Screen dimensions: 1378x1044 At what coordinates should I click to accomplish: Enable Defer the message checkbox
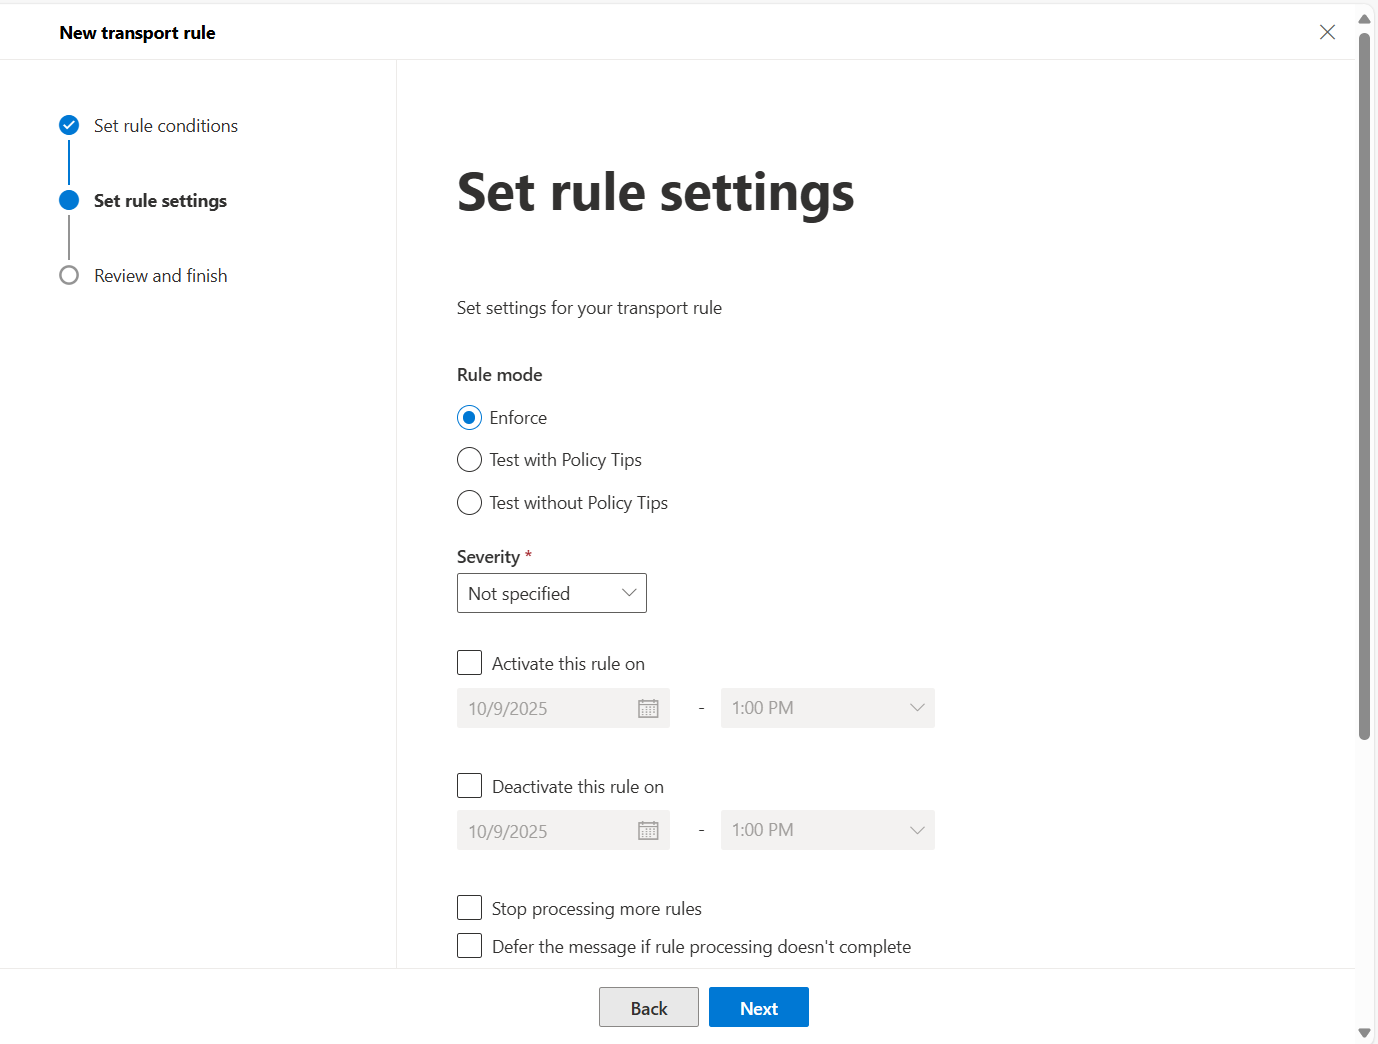pos(469,946)
